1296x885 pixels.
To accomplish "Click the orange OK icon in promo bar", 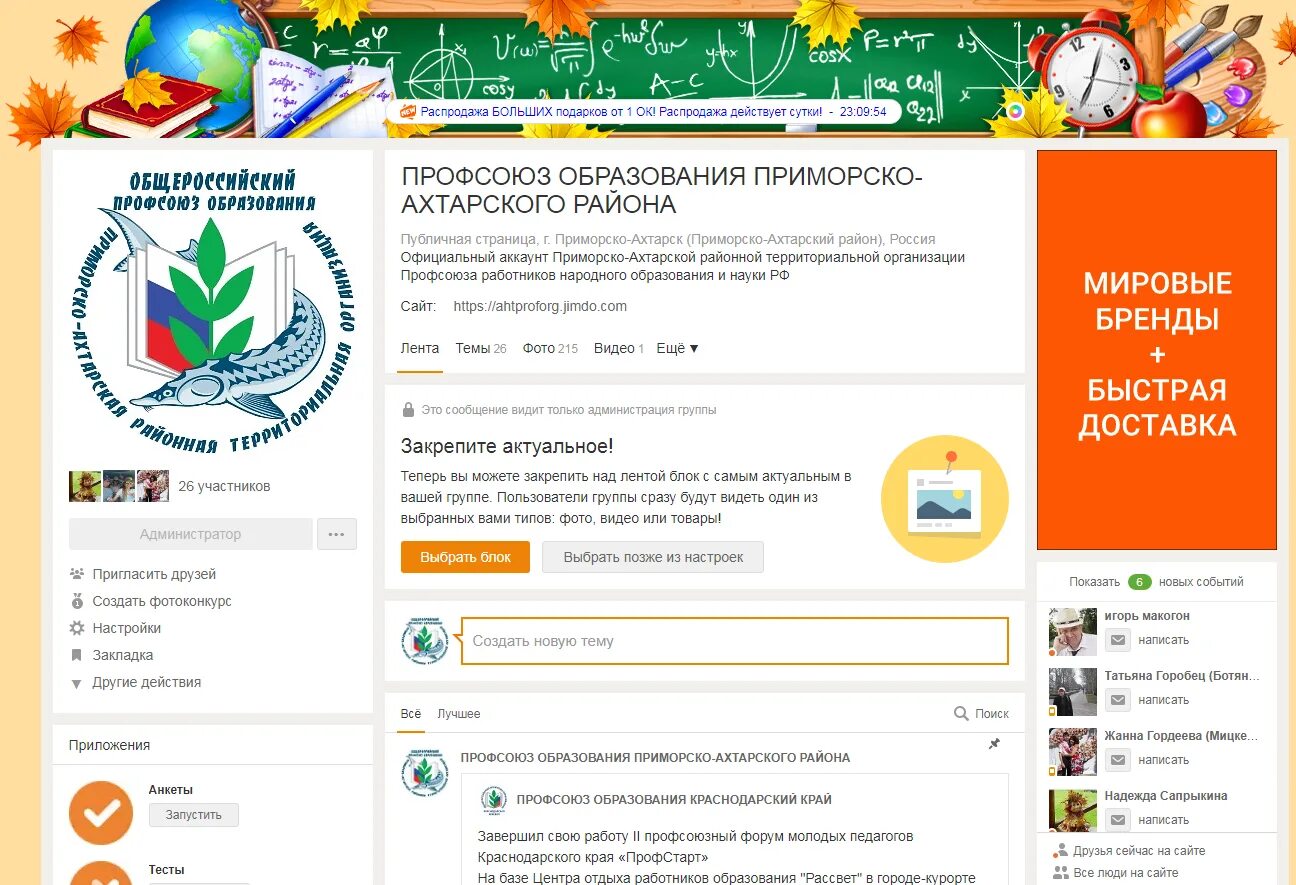I will click(x=407, y=112).
